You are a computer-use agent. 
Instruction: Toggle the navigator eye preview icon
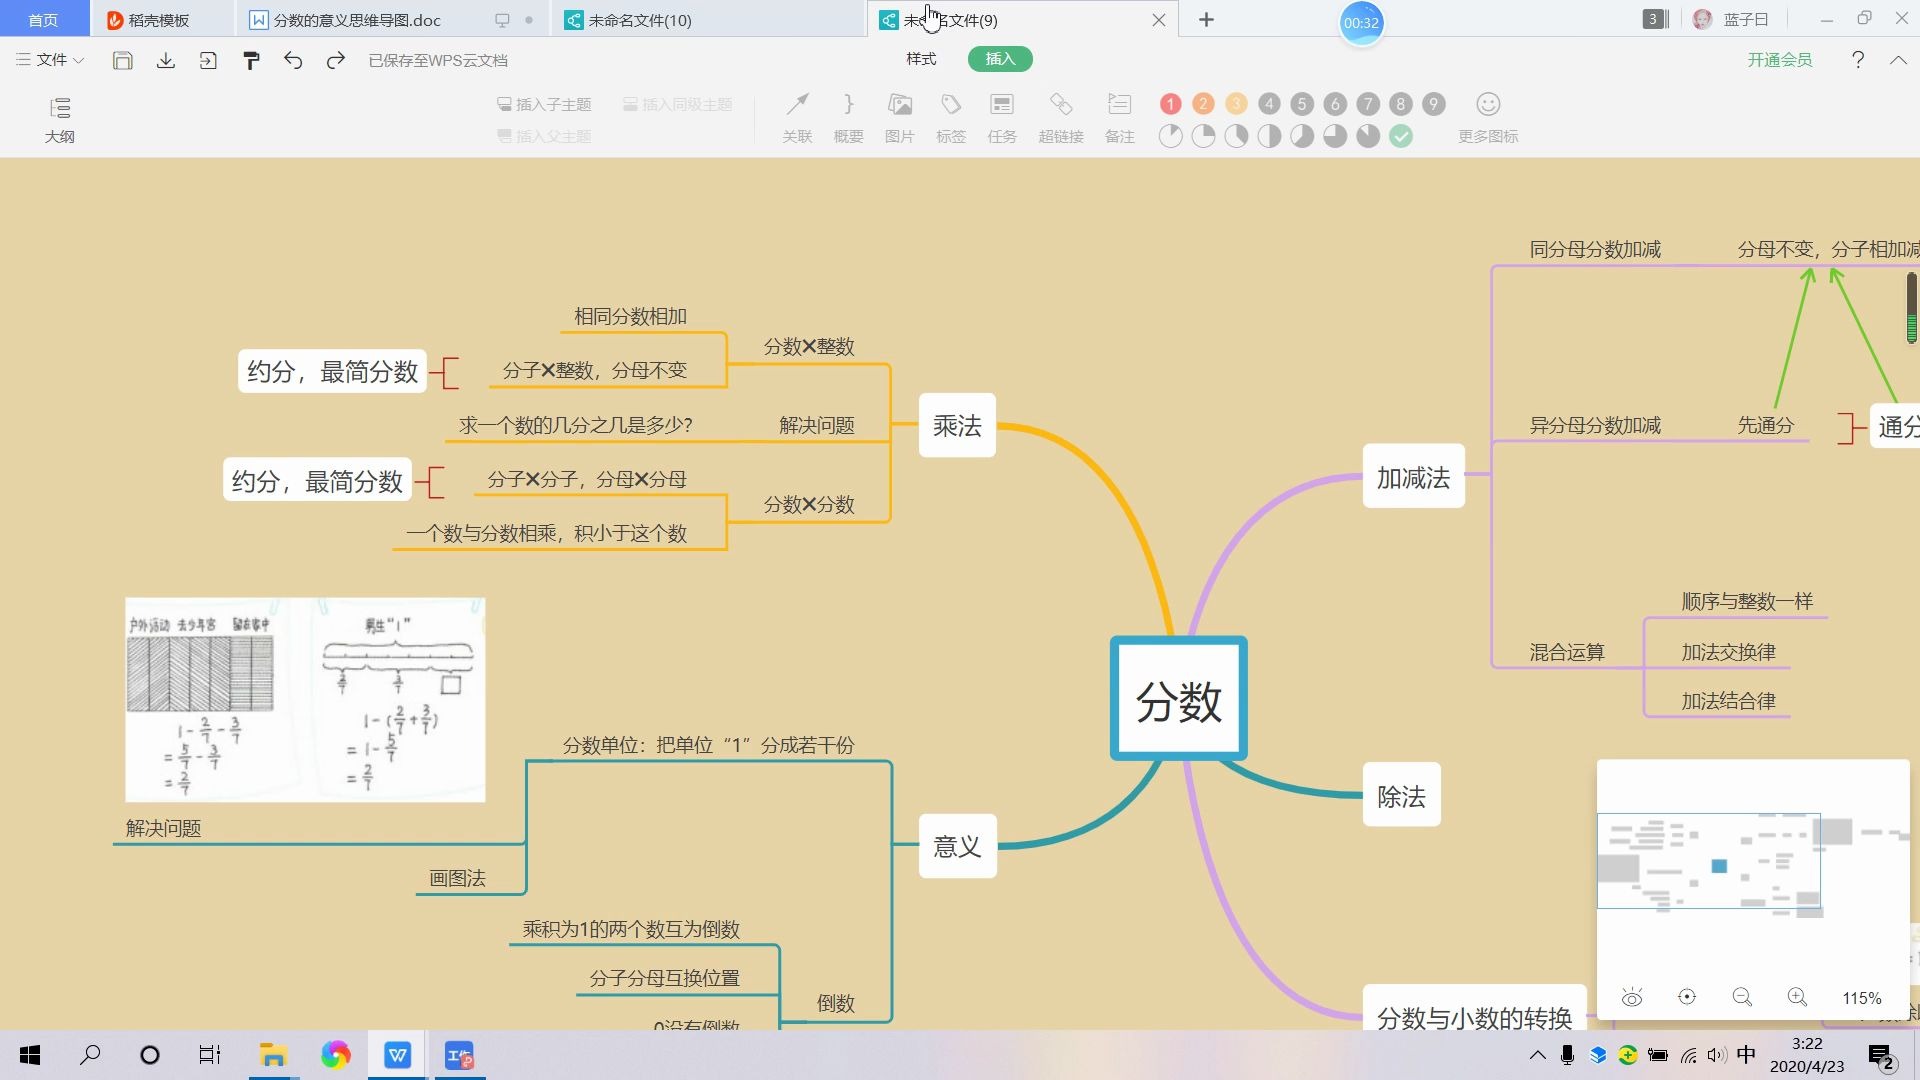coord(1632,998)
